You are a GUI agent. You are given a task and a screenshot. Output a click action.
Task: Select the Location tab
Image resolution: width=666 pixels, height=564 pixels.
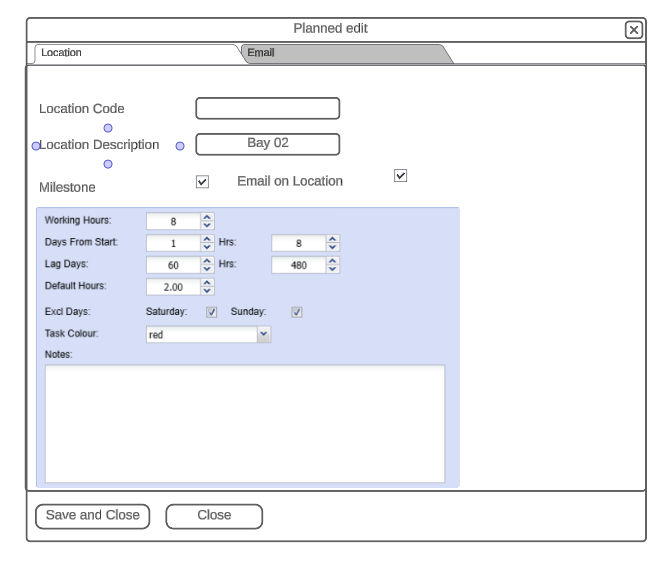point(137,54)
